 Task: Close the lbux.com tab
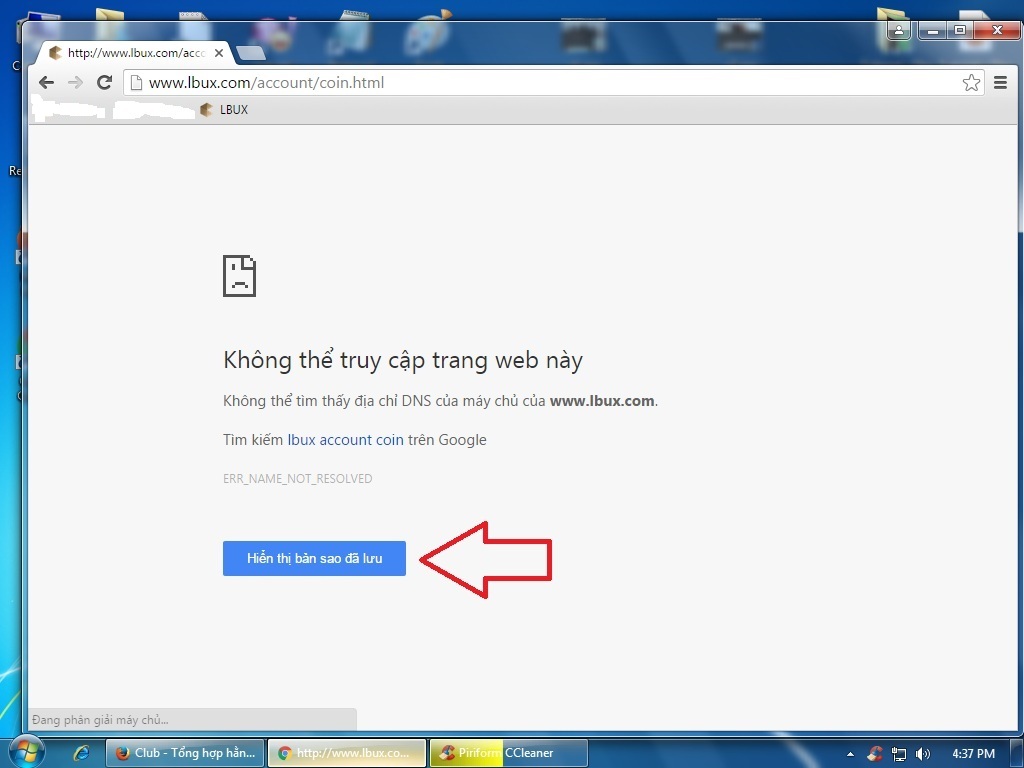(219, 53)
